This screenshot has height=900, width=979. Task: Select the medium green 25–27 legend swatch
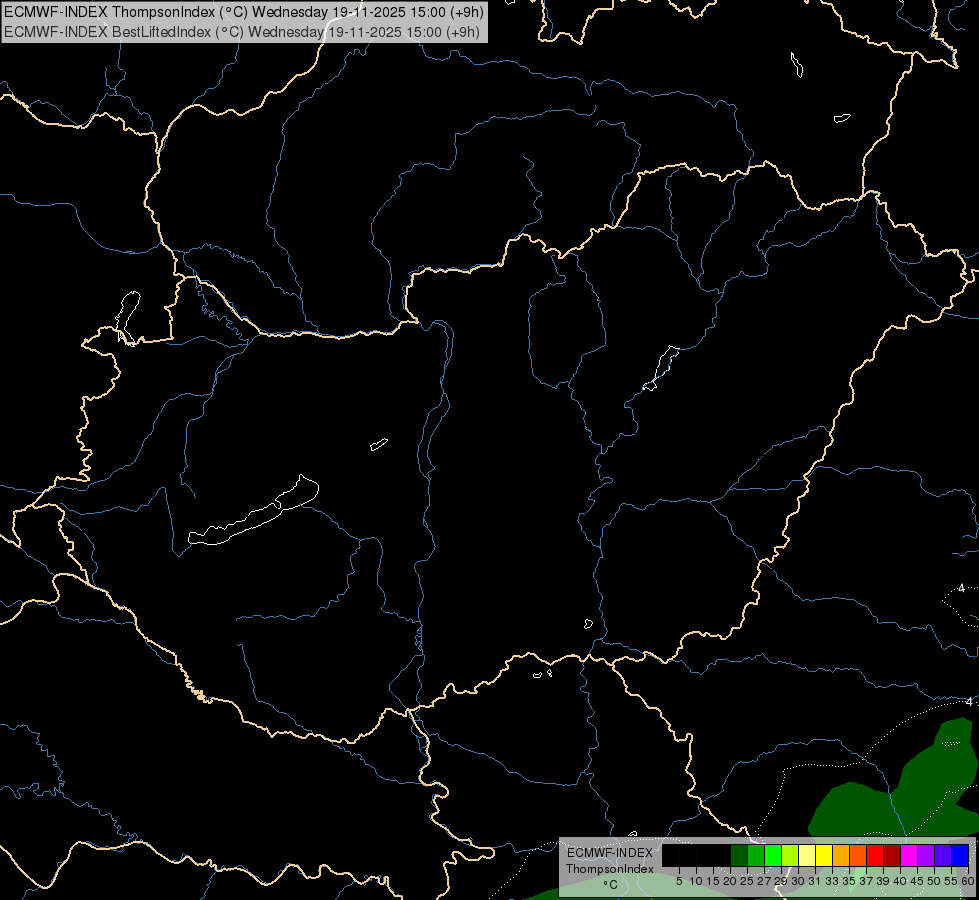(756, 855)
